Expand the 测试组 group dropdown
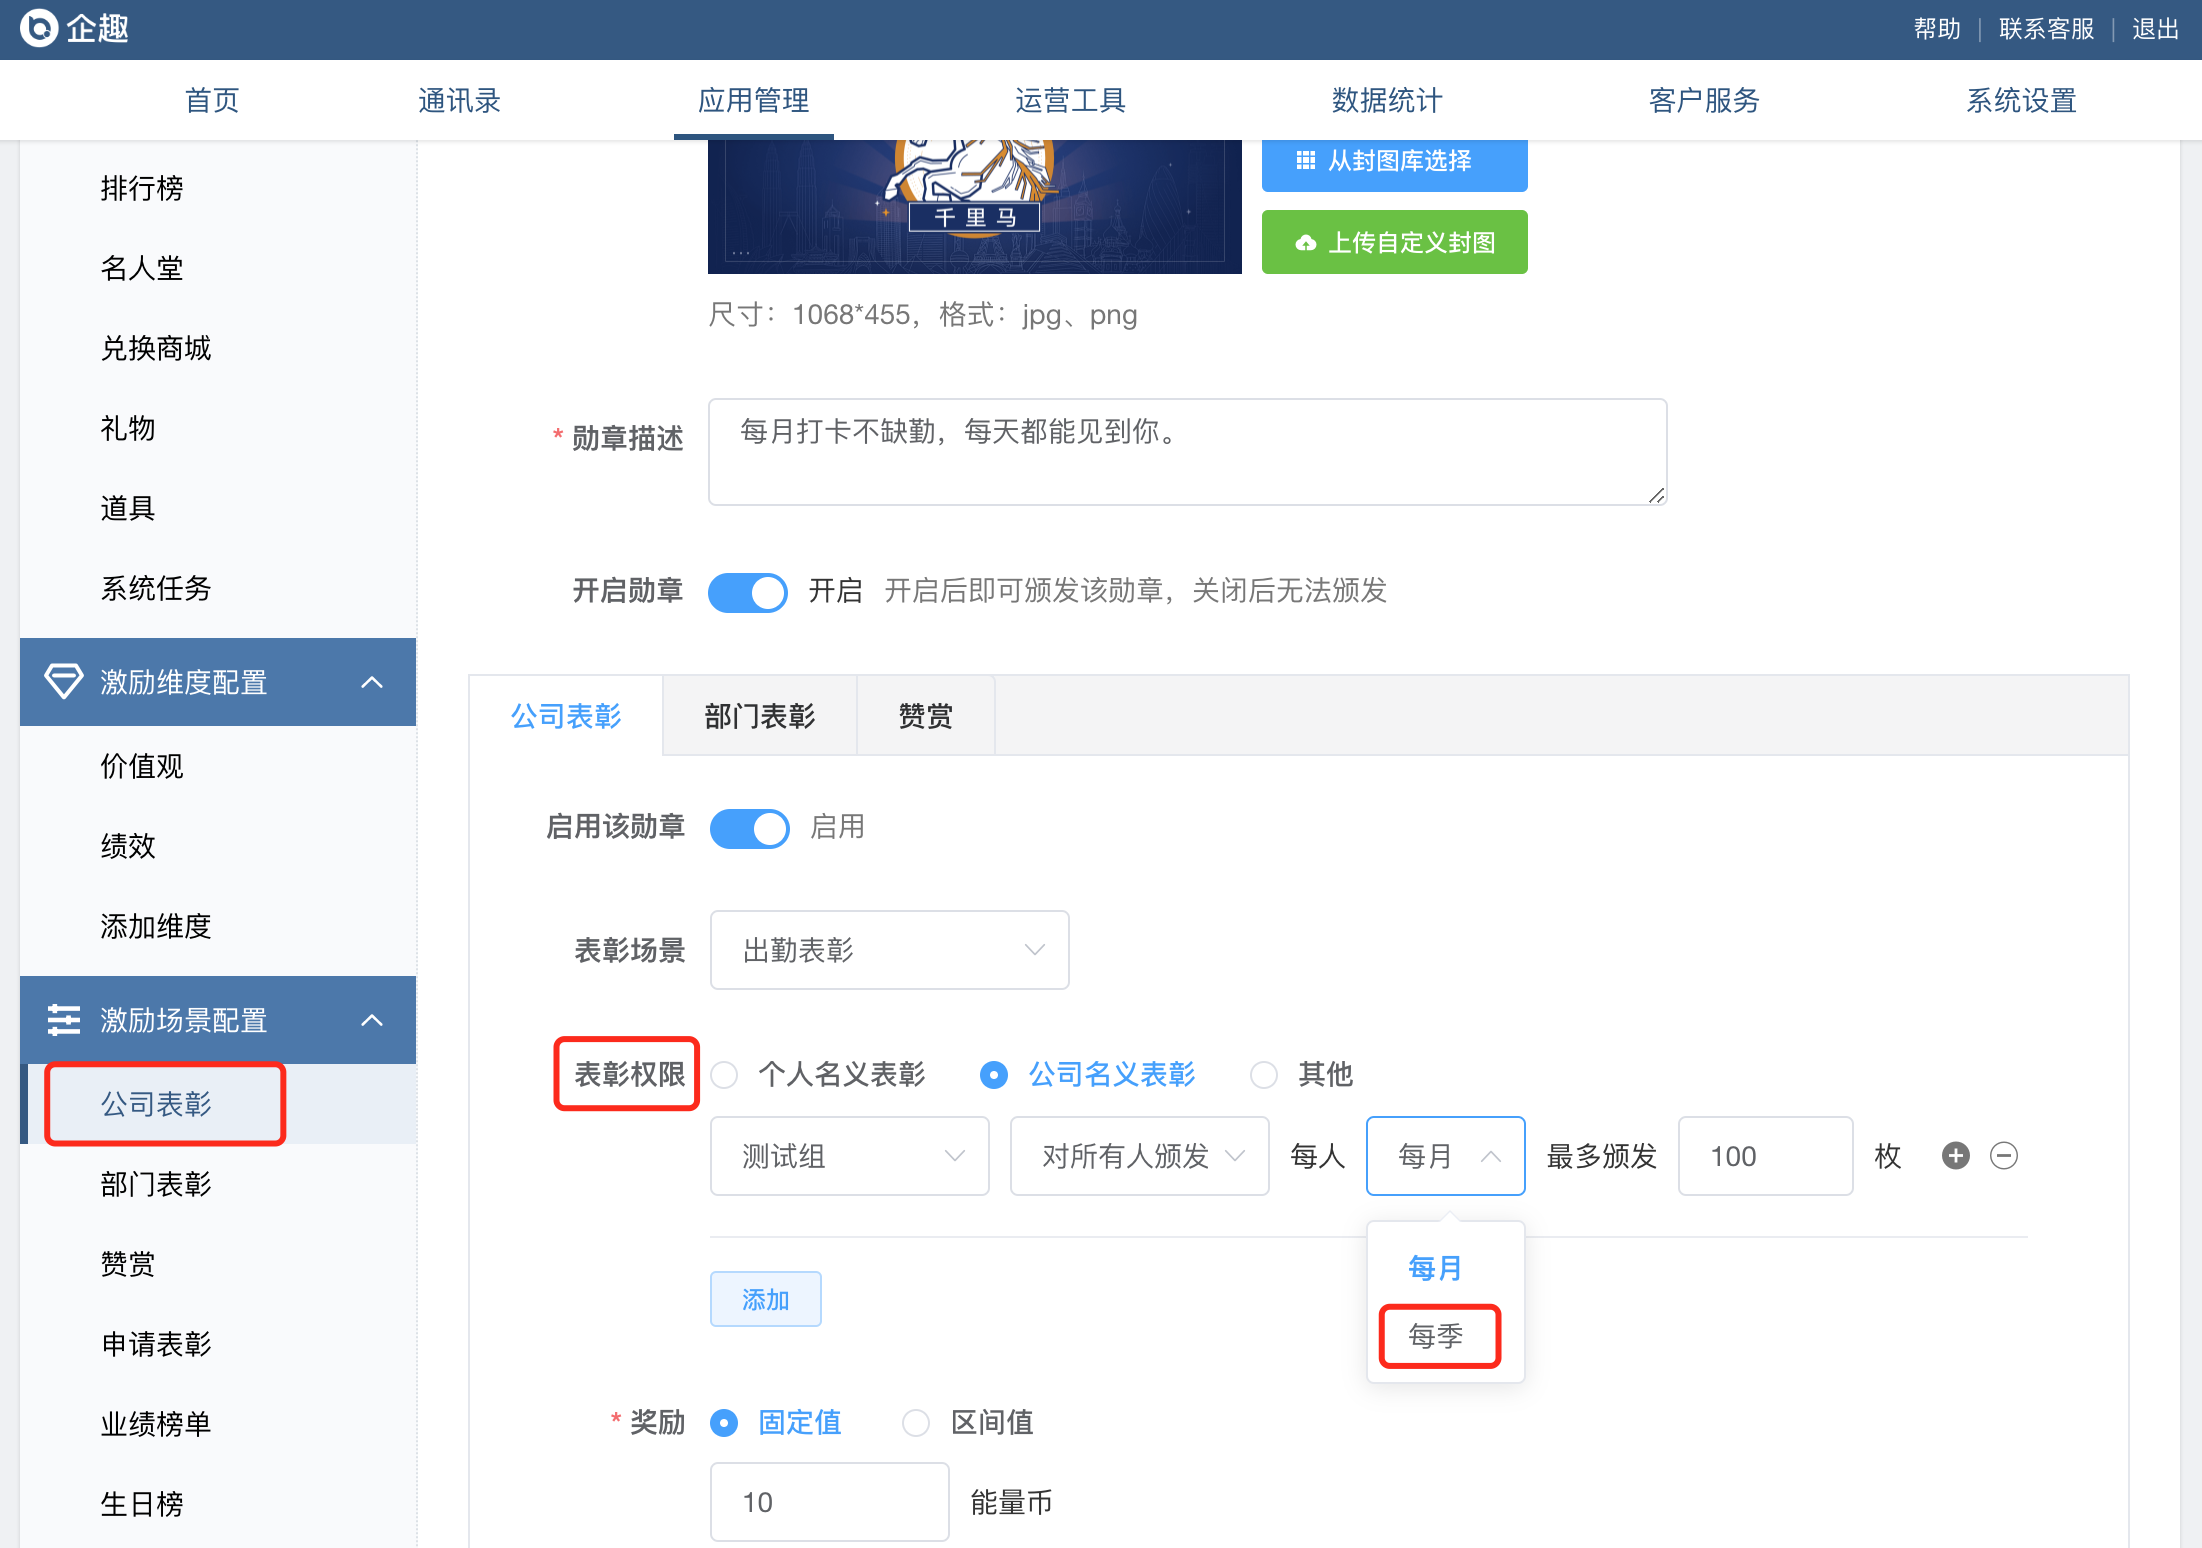2202x1548 pixels. coord(849,1156)
